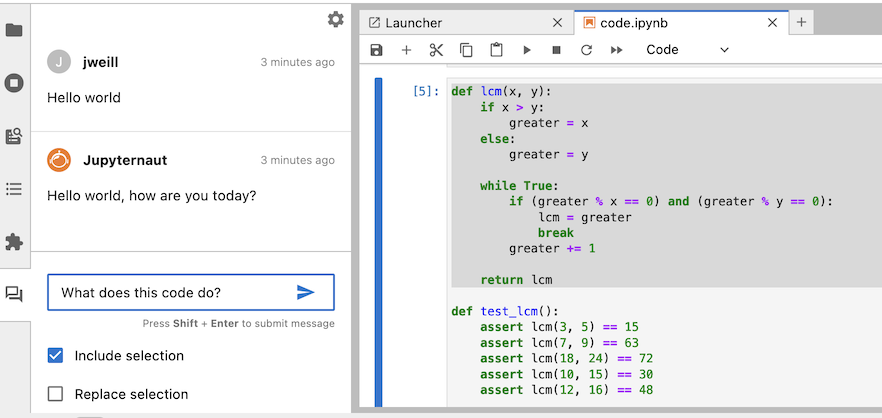The width and height of the screenshot is (882, 418).
Task: Copy the selected cell
Action: (466, 50)
